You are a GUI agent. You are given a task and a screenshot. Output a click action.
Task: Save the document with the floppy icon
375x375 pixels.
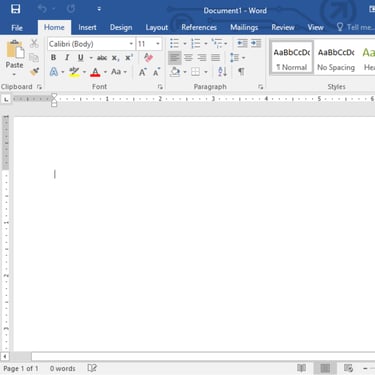pos(15,9)
